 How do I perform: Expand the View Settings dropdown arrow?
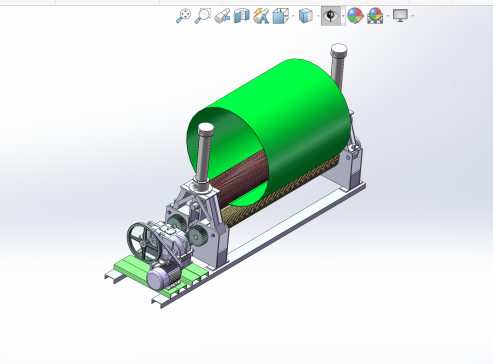pos(413,16)
